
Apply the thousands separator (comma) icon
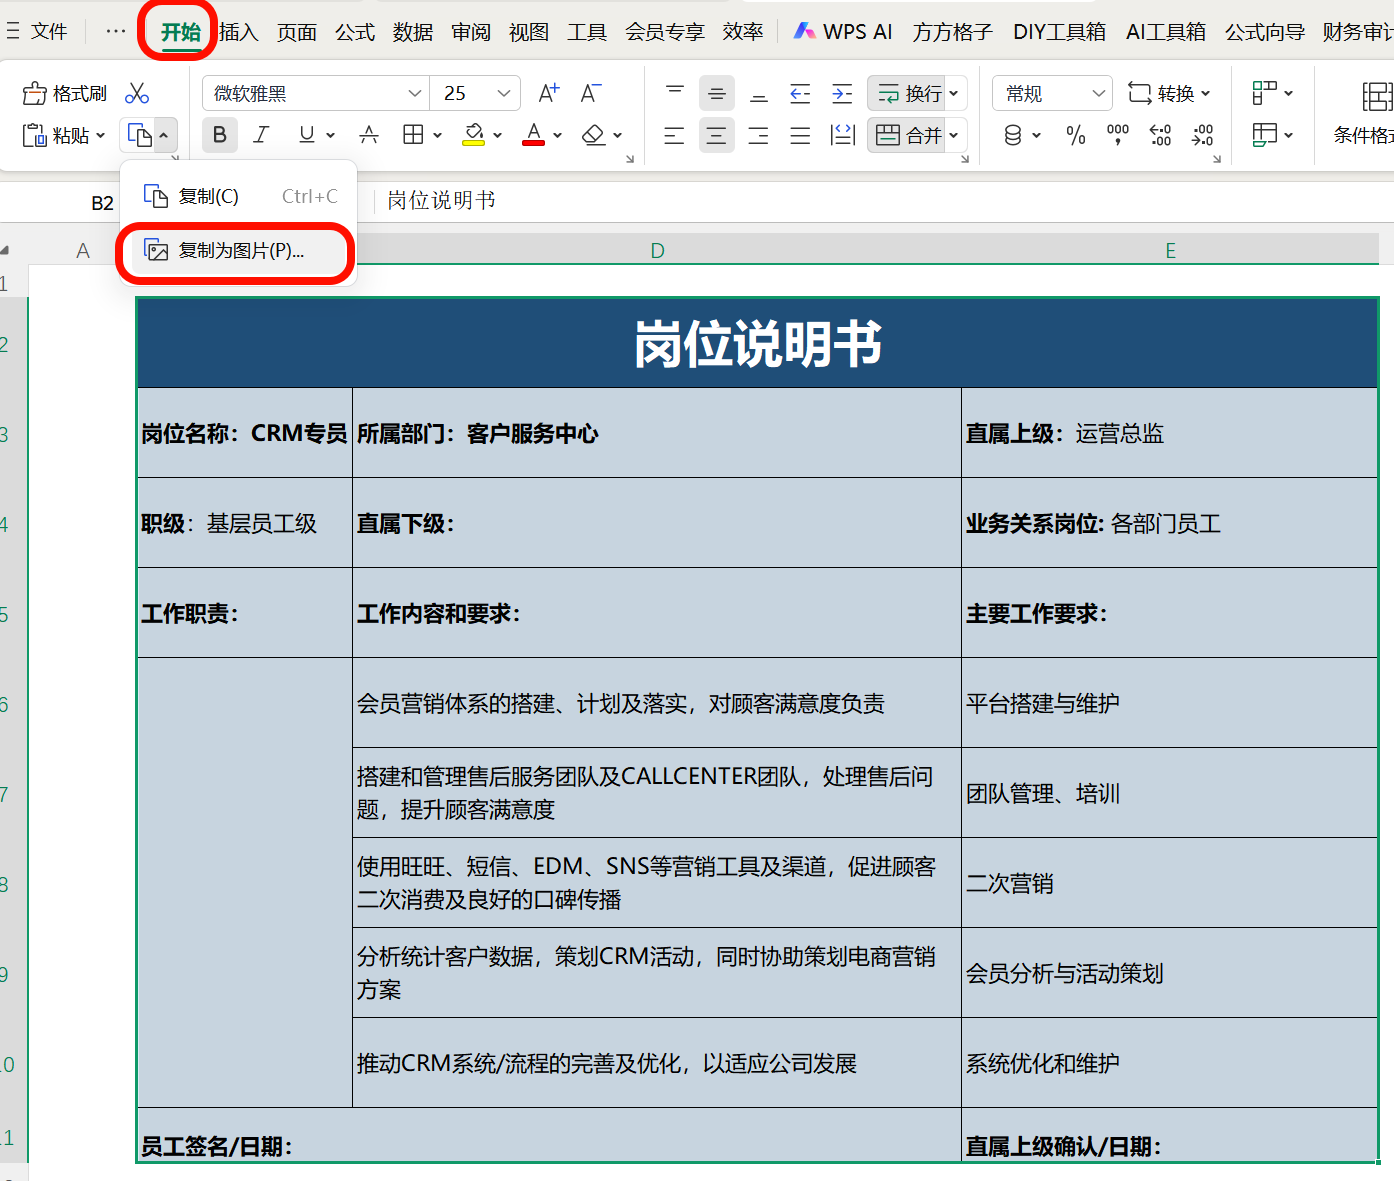coord(1117,135)
